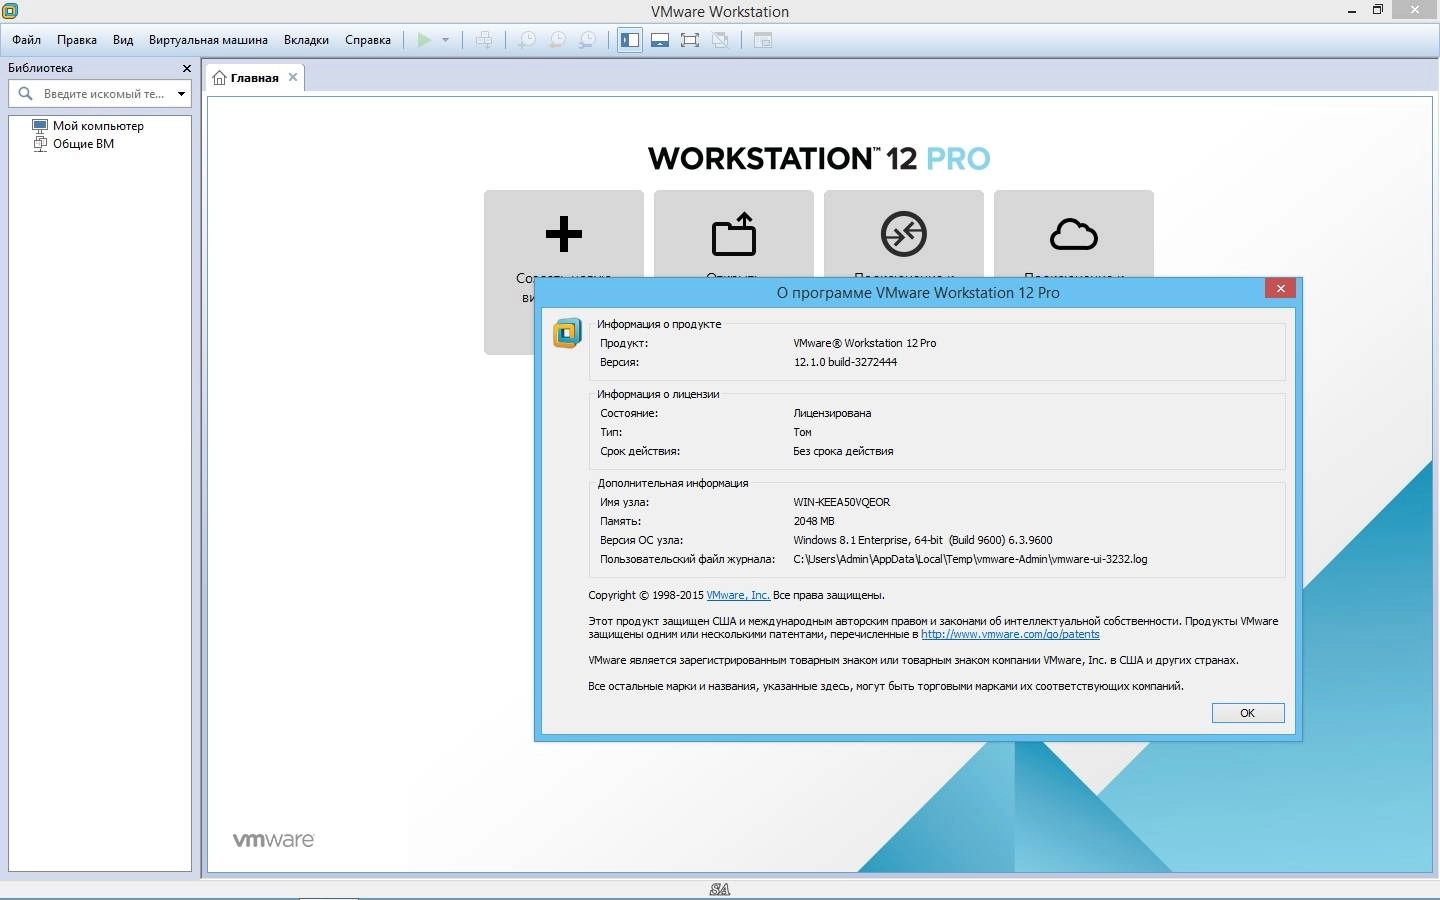Click the VMware product icon in dialog
This screenshot has height=900, width=1440.
coord(567,333)
